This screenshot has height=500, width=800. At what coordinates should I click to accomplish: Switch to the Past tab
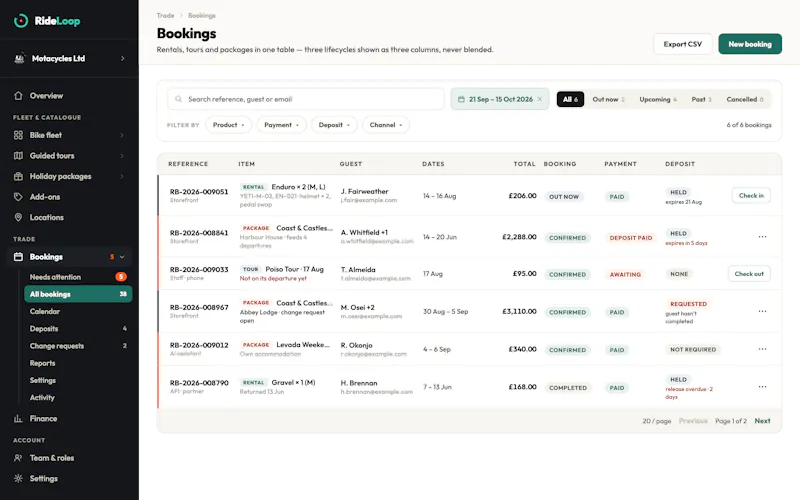pyautogui.click(x=702, y=99)
